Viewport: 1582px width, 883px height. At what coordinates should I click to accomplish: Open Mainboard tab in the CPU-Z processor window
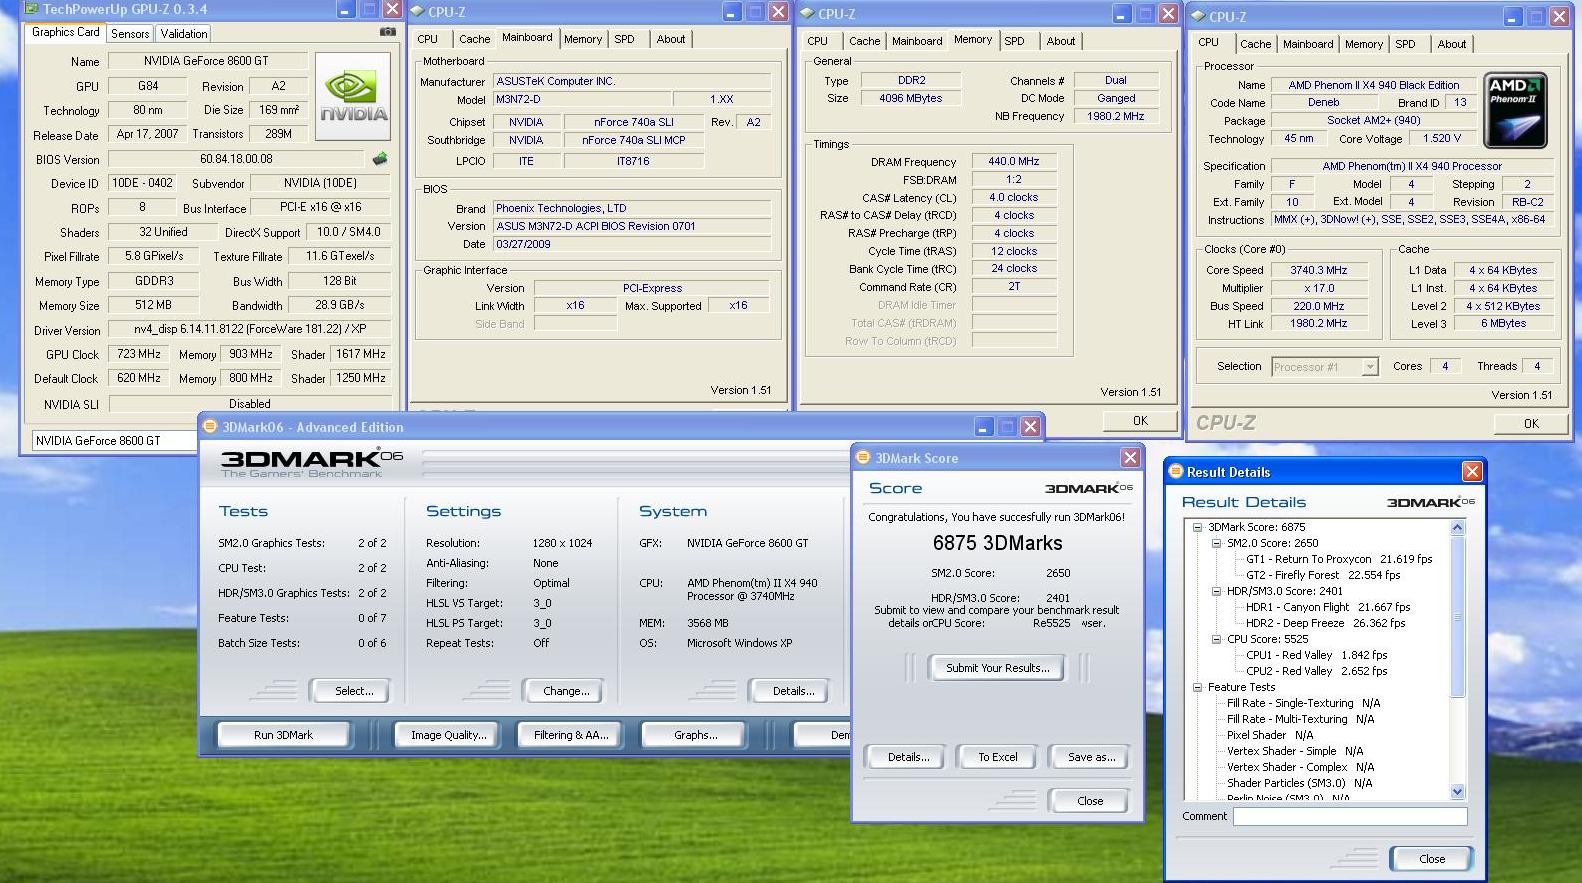1308,44
